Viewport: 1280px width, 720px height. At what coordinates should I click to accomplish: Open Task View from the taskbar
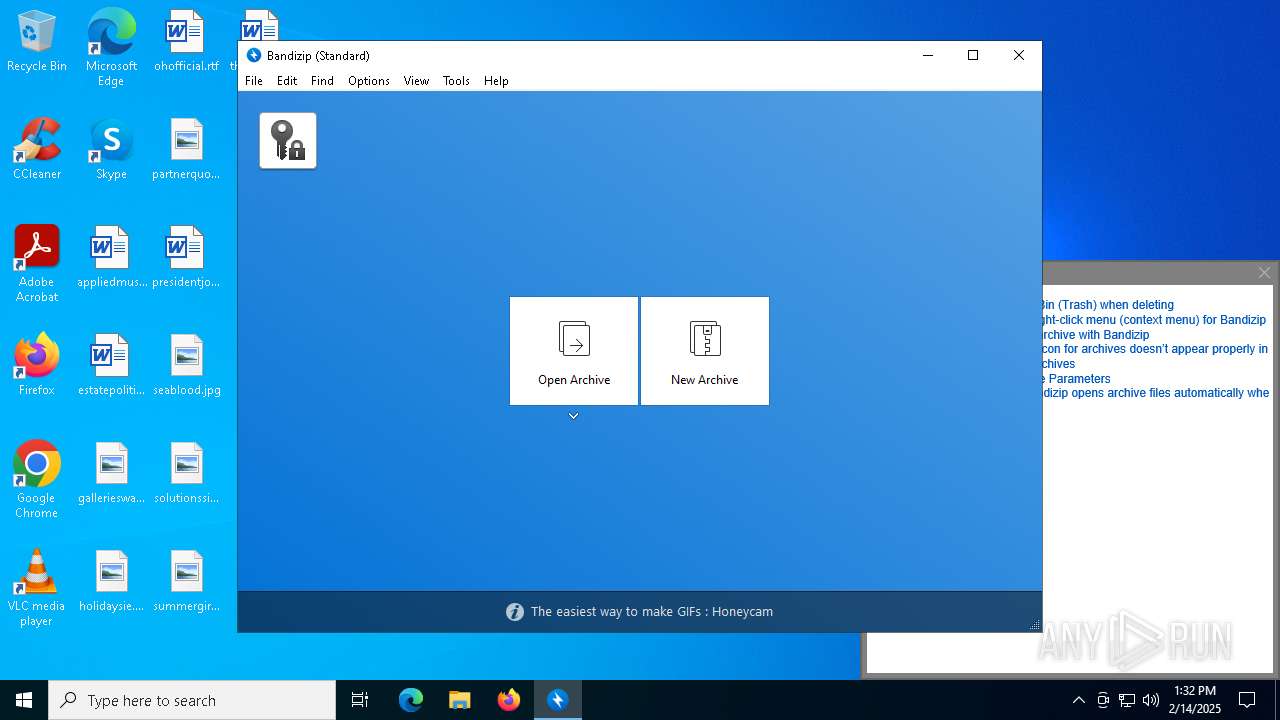tap(360, 700)
